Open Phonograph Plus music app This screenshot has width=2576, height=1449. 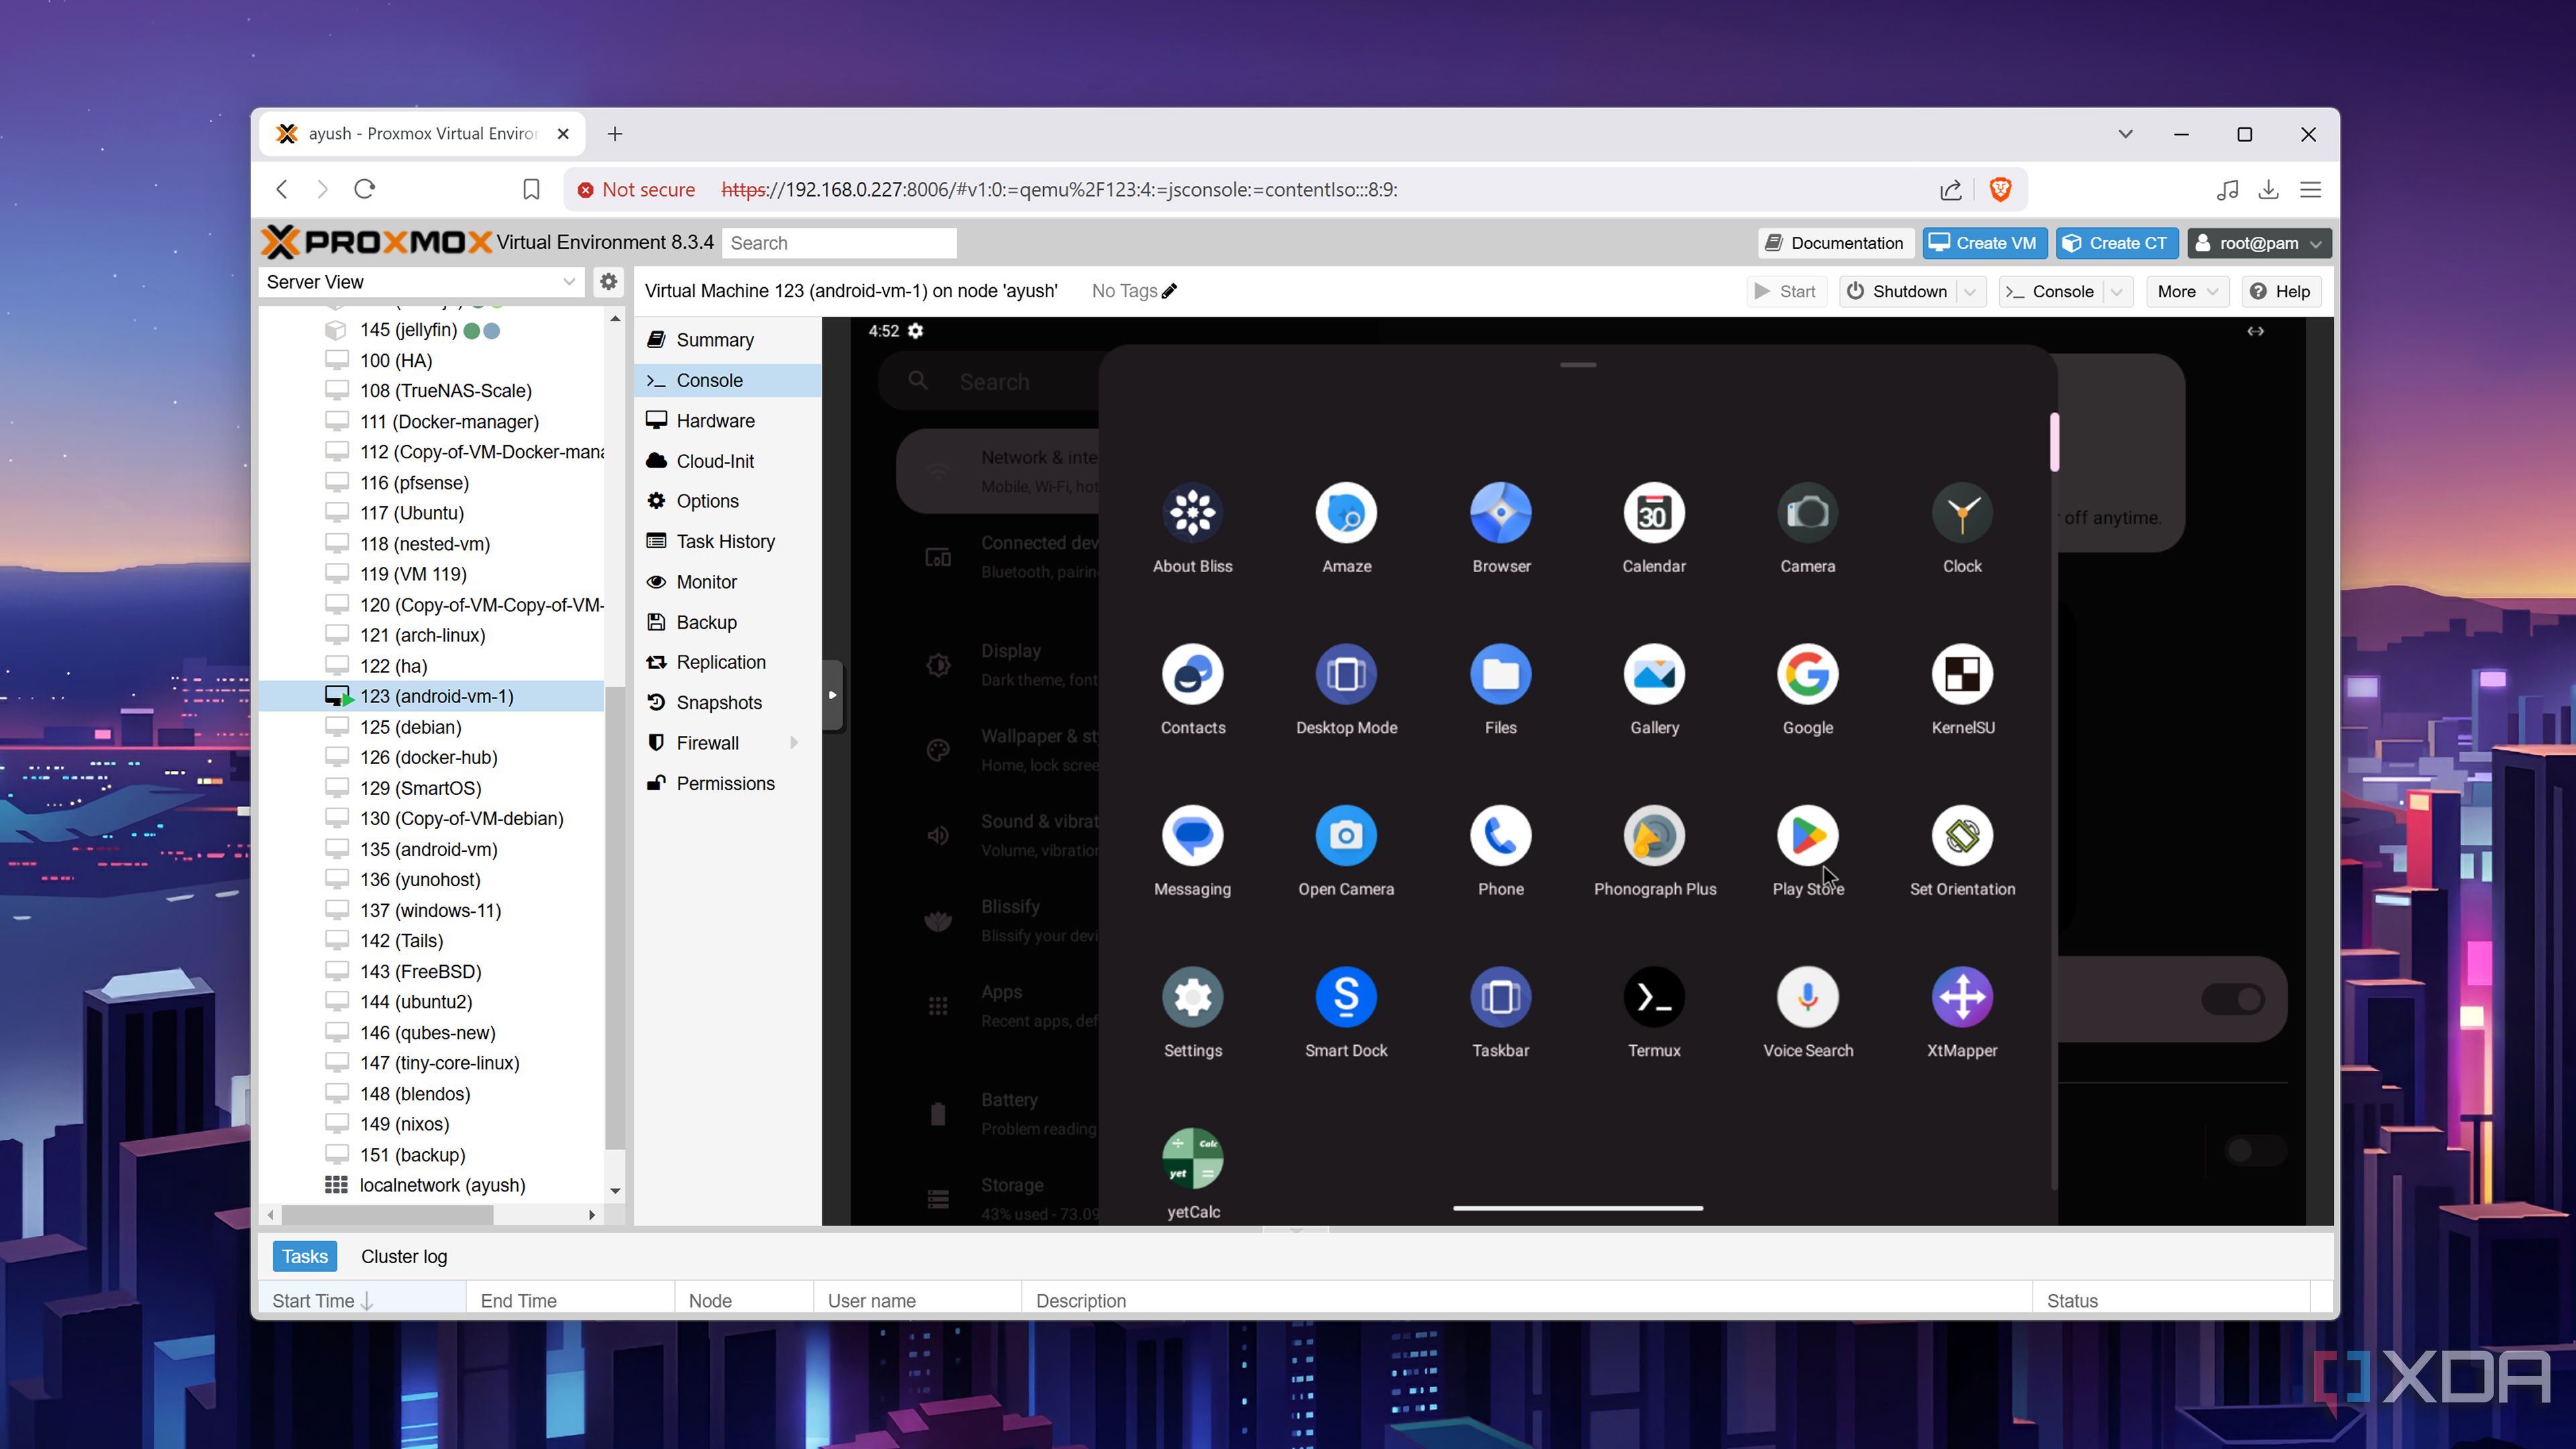click(1654, 836)
